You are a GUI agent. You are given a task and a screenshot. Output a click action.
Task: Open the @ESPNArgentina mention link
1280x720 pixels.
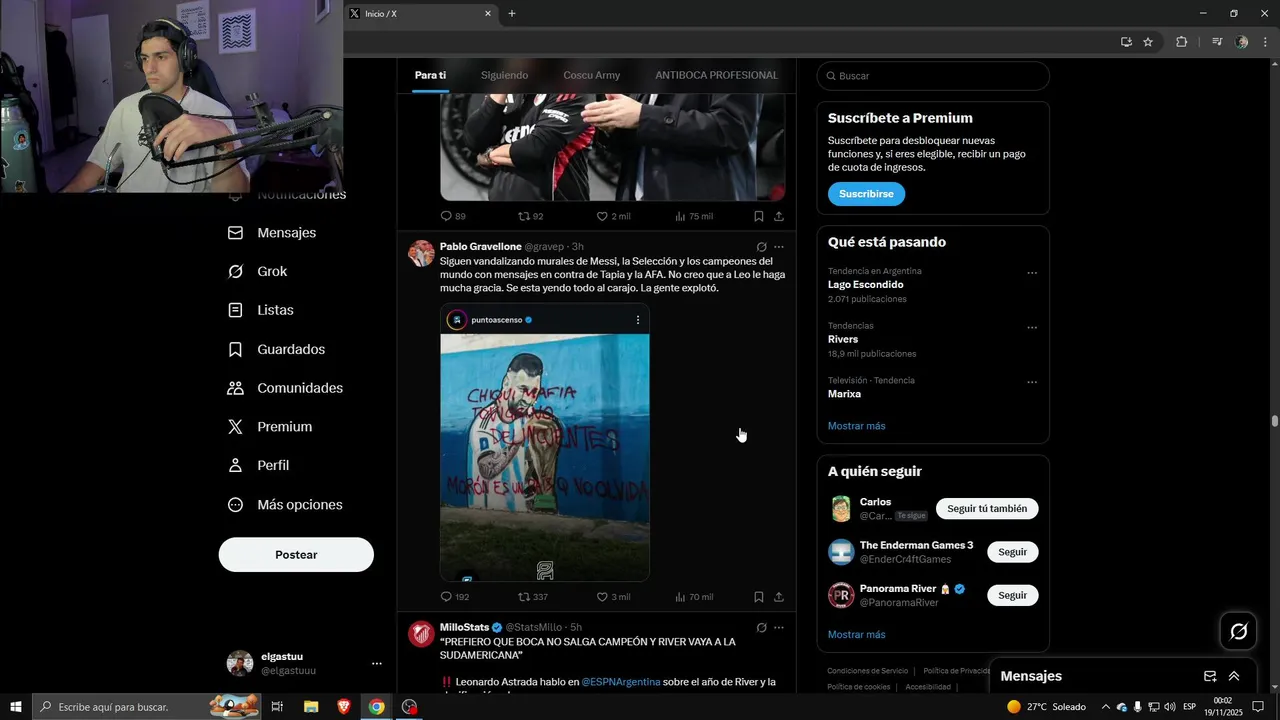(x=621, y=682)
